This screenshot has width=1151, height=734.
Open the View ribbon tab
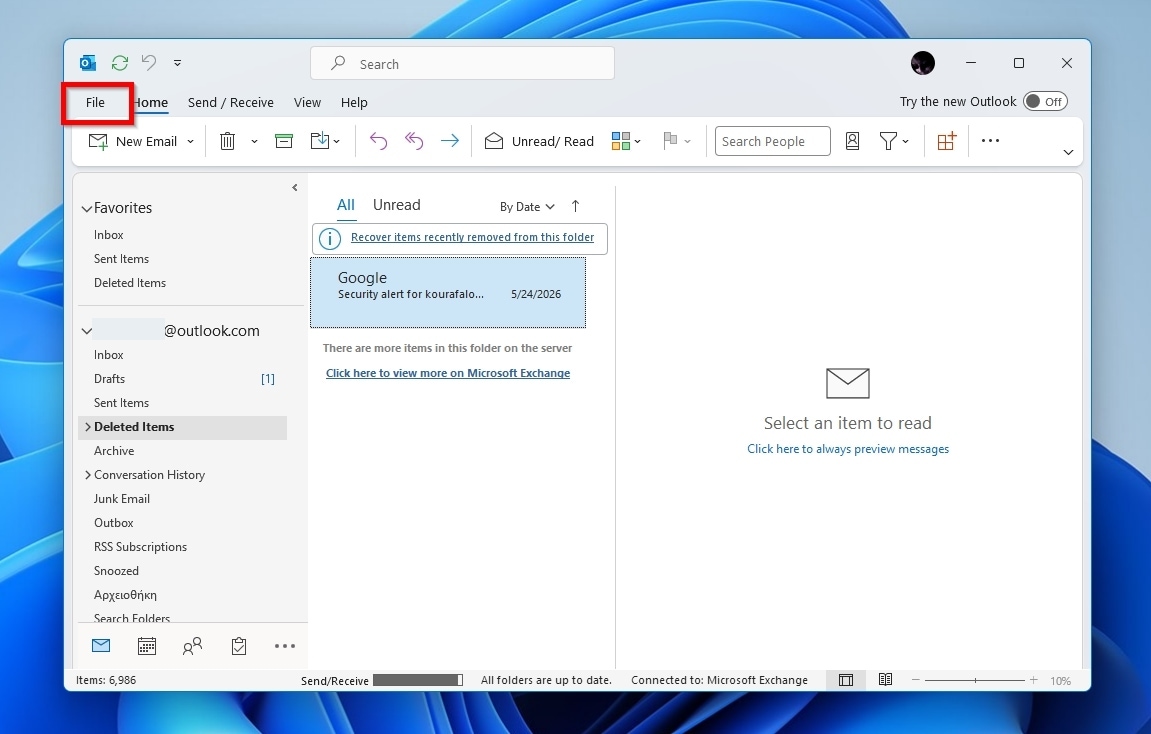coord(307,103)
